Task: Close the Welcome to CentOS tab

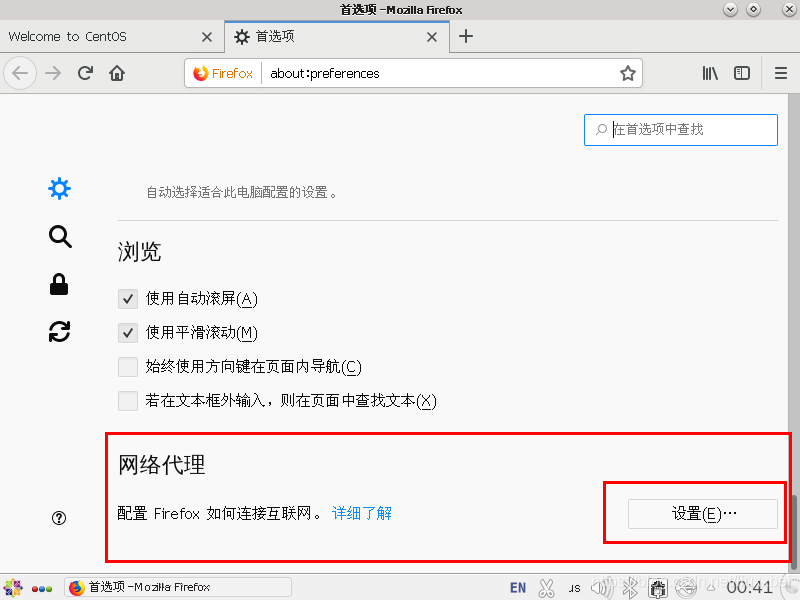Action: 207,37
